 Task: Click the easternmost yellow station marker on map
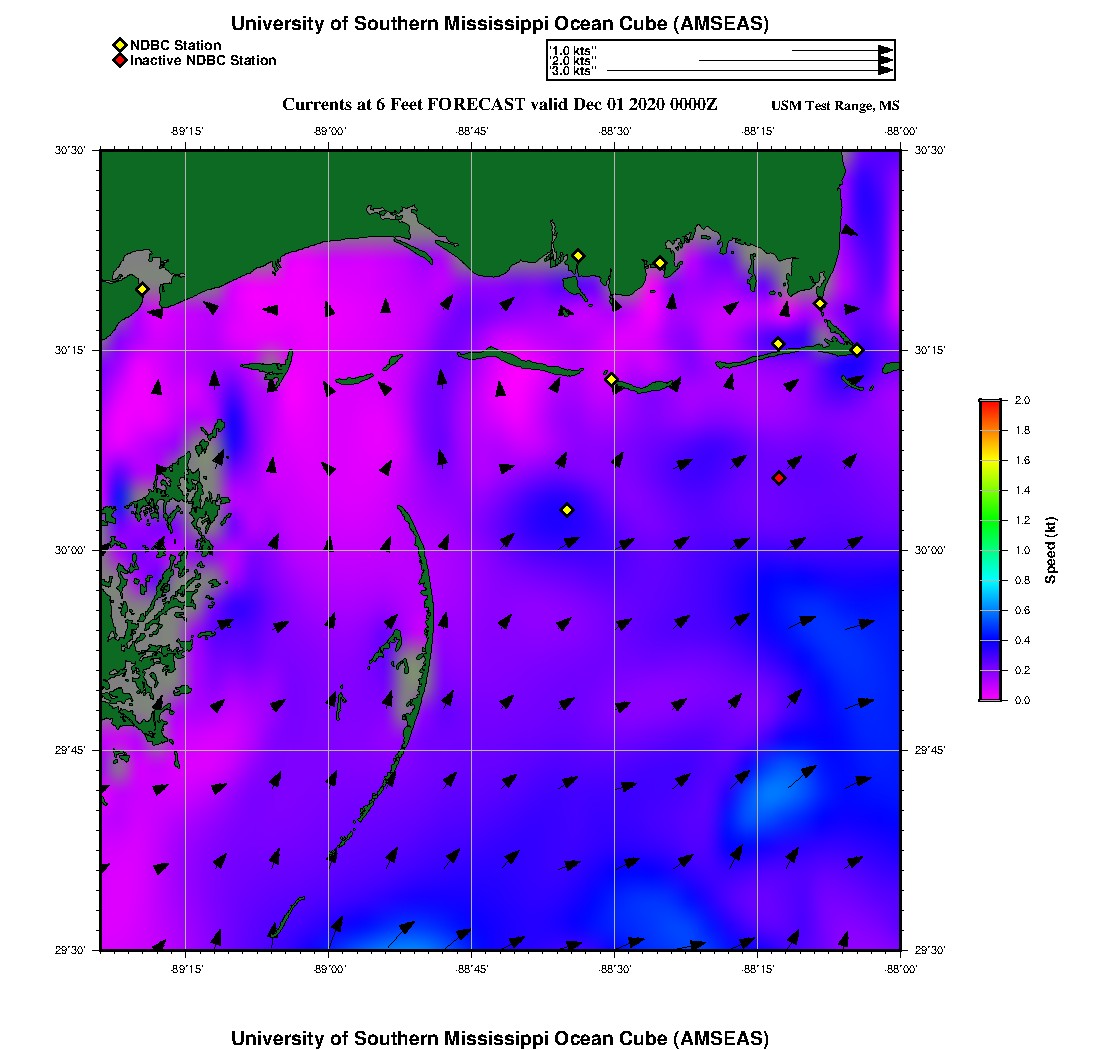click(x=857, y=350)
